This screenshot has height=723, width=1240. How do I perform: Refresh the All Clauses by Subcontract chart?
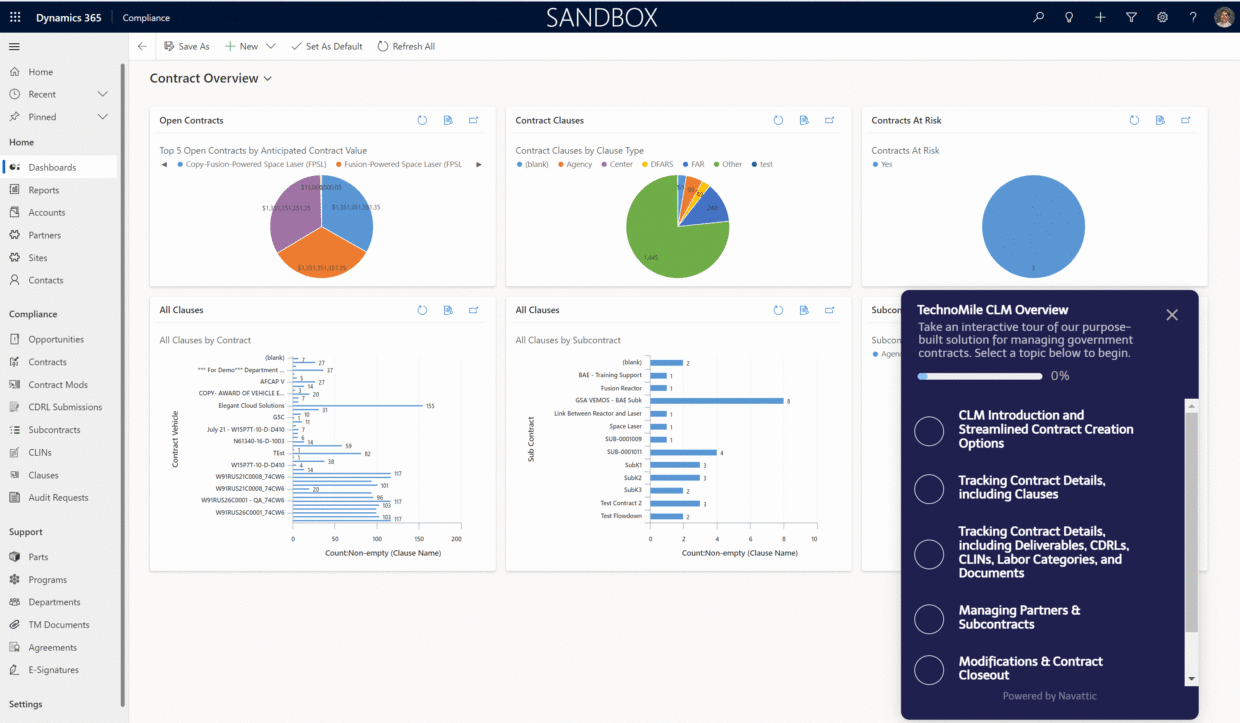coord(778,310)
